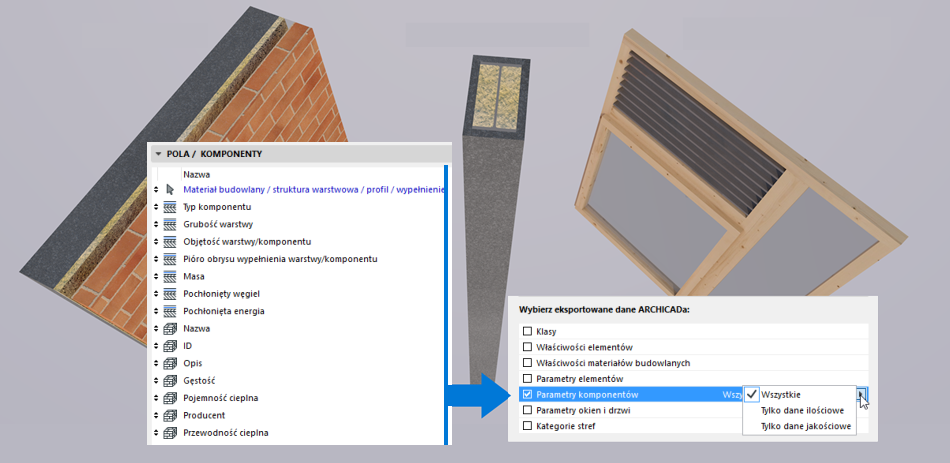Click the material icon beside Nazwa row
Viewport: 950px width, 463px height.
click(170, 328)
